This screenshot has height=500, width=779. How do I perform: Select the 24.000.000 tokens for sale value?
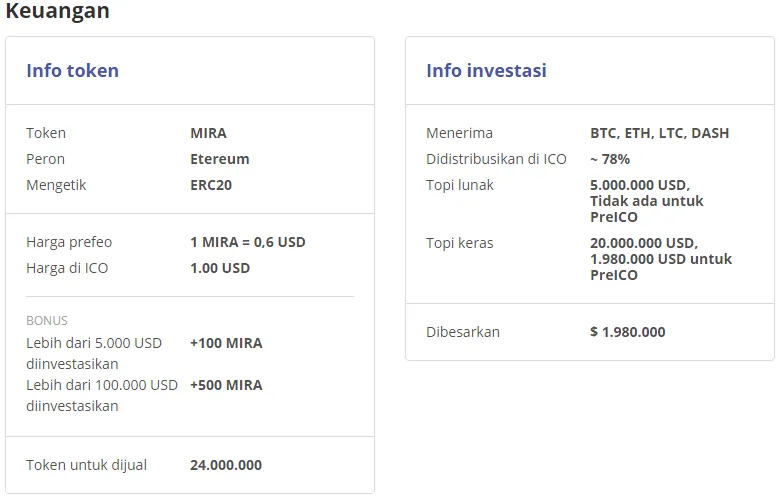tap(226, 465)
